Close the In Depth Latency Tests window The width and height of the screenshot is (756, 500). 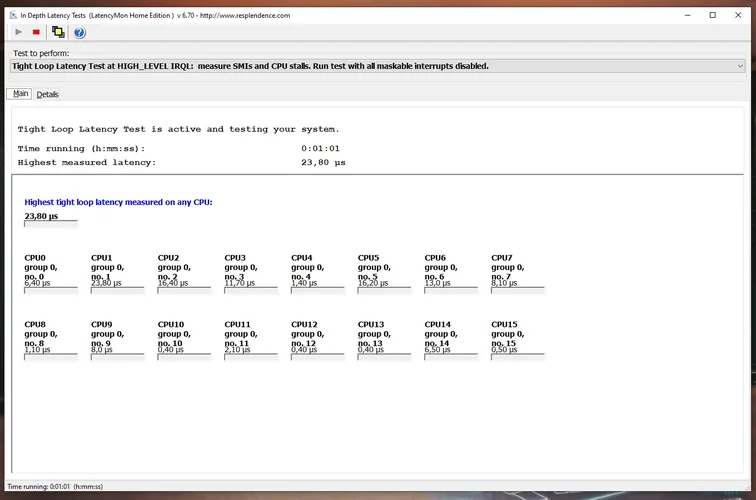tap(739, 15)
